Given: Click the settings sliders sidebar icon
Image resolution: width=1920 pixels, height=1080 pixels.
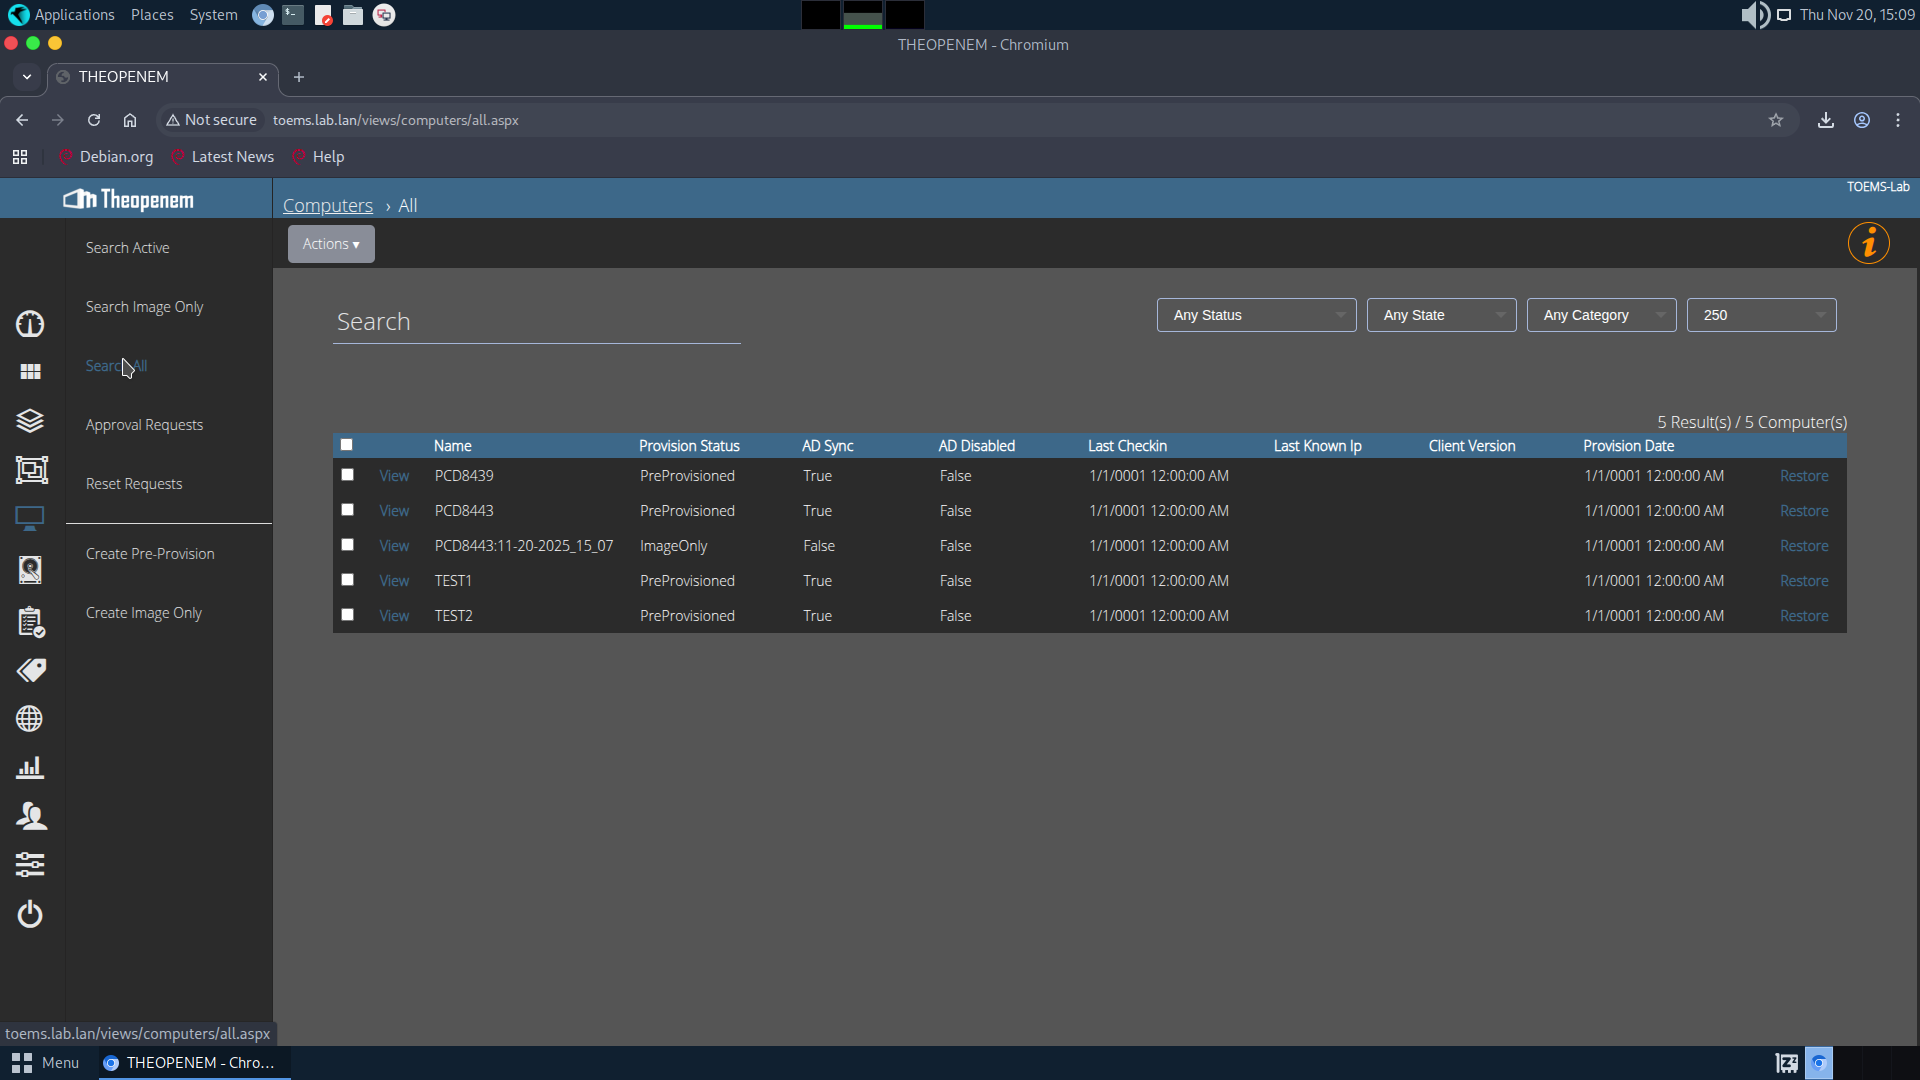Looking at the screenshot, I should pos(30,864).
